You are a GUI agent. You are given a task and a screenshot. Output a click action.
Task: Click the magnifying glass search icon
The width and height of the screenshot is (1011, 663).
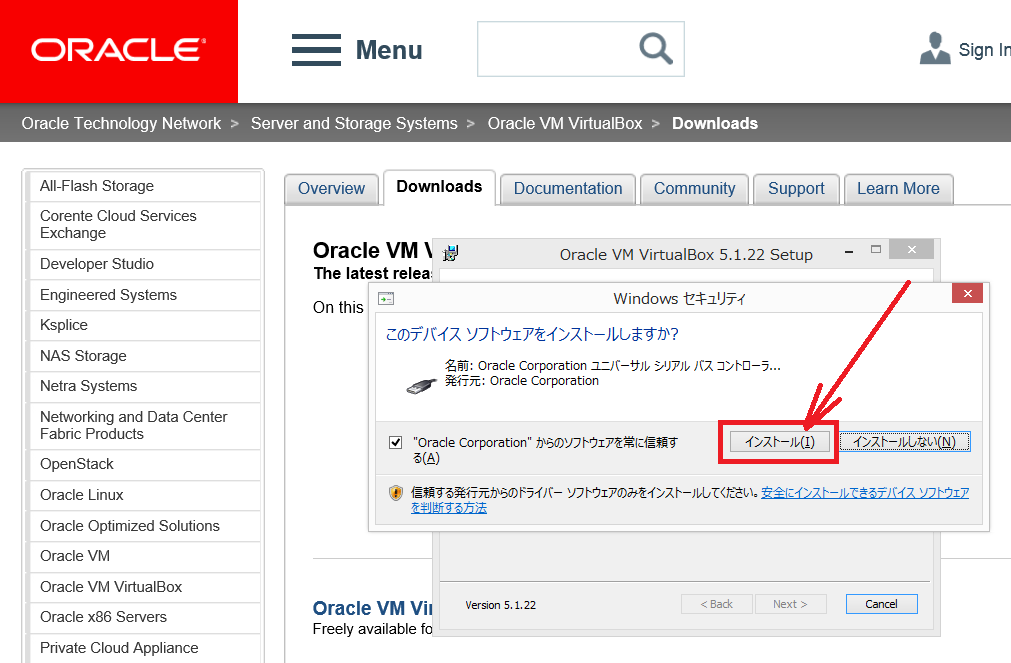656,48
